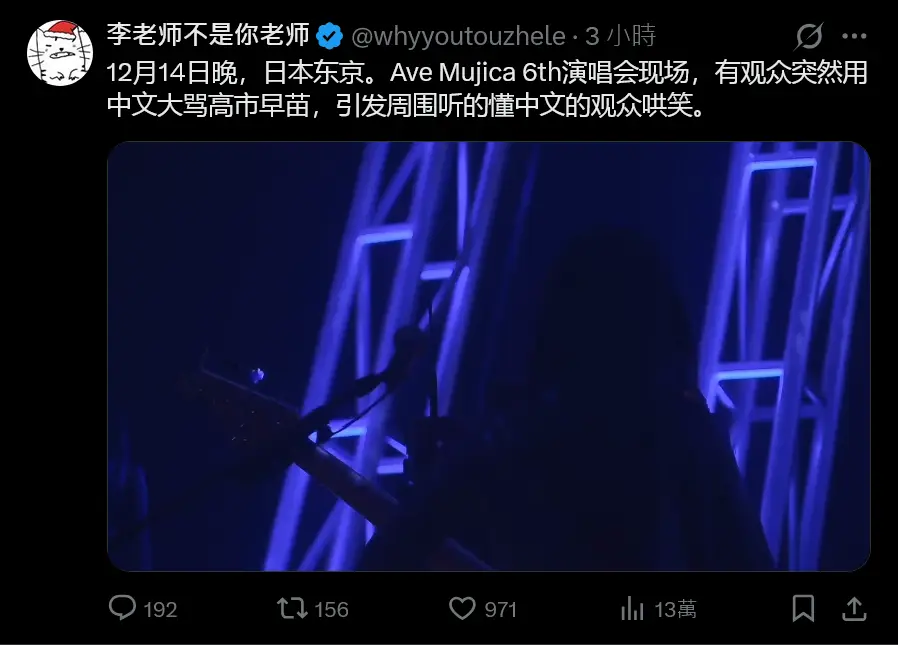
Task: Open the share upload arrow icon
Action: pos(853,608)
